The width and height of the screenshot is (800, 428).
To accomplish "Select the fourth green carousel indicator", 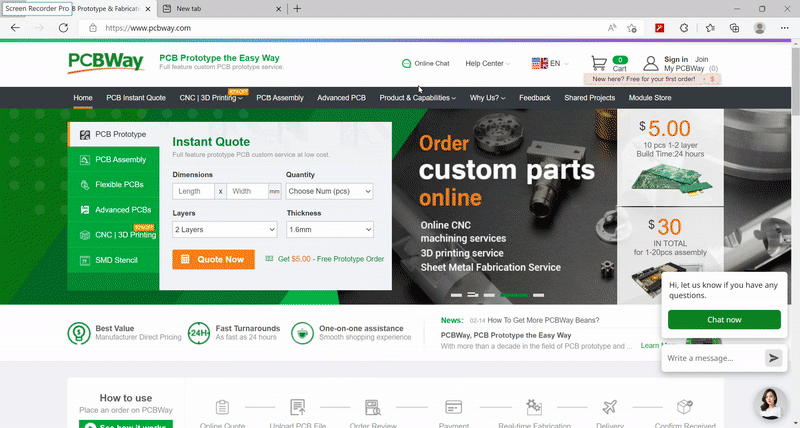I will tap(514, 295).
